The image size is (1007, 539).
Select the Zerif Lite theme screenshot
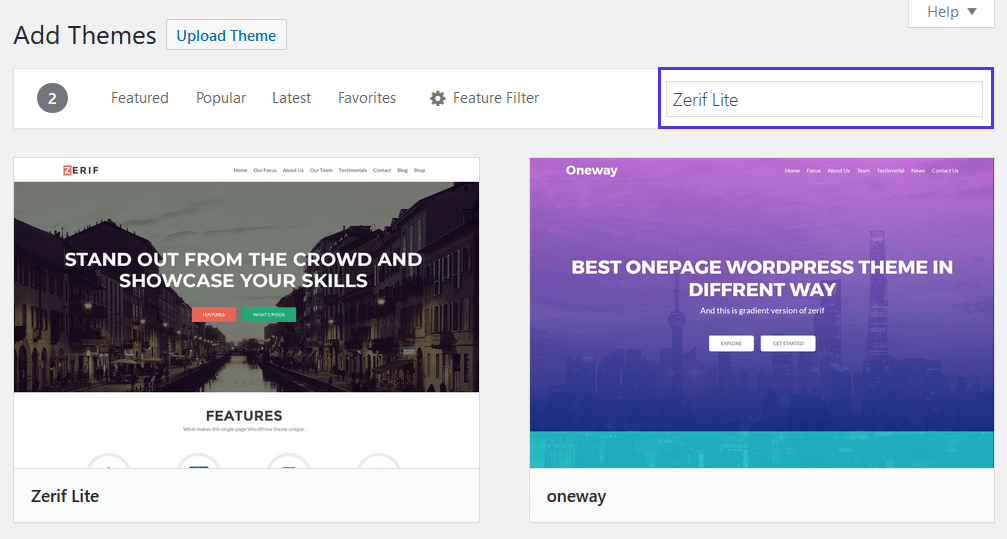coord(246,312)
